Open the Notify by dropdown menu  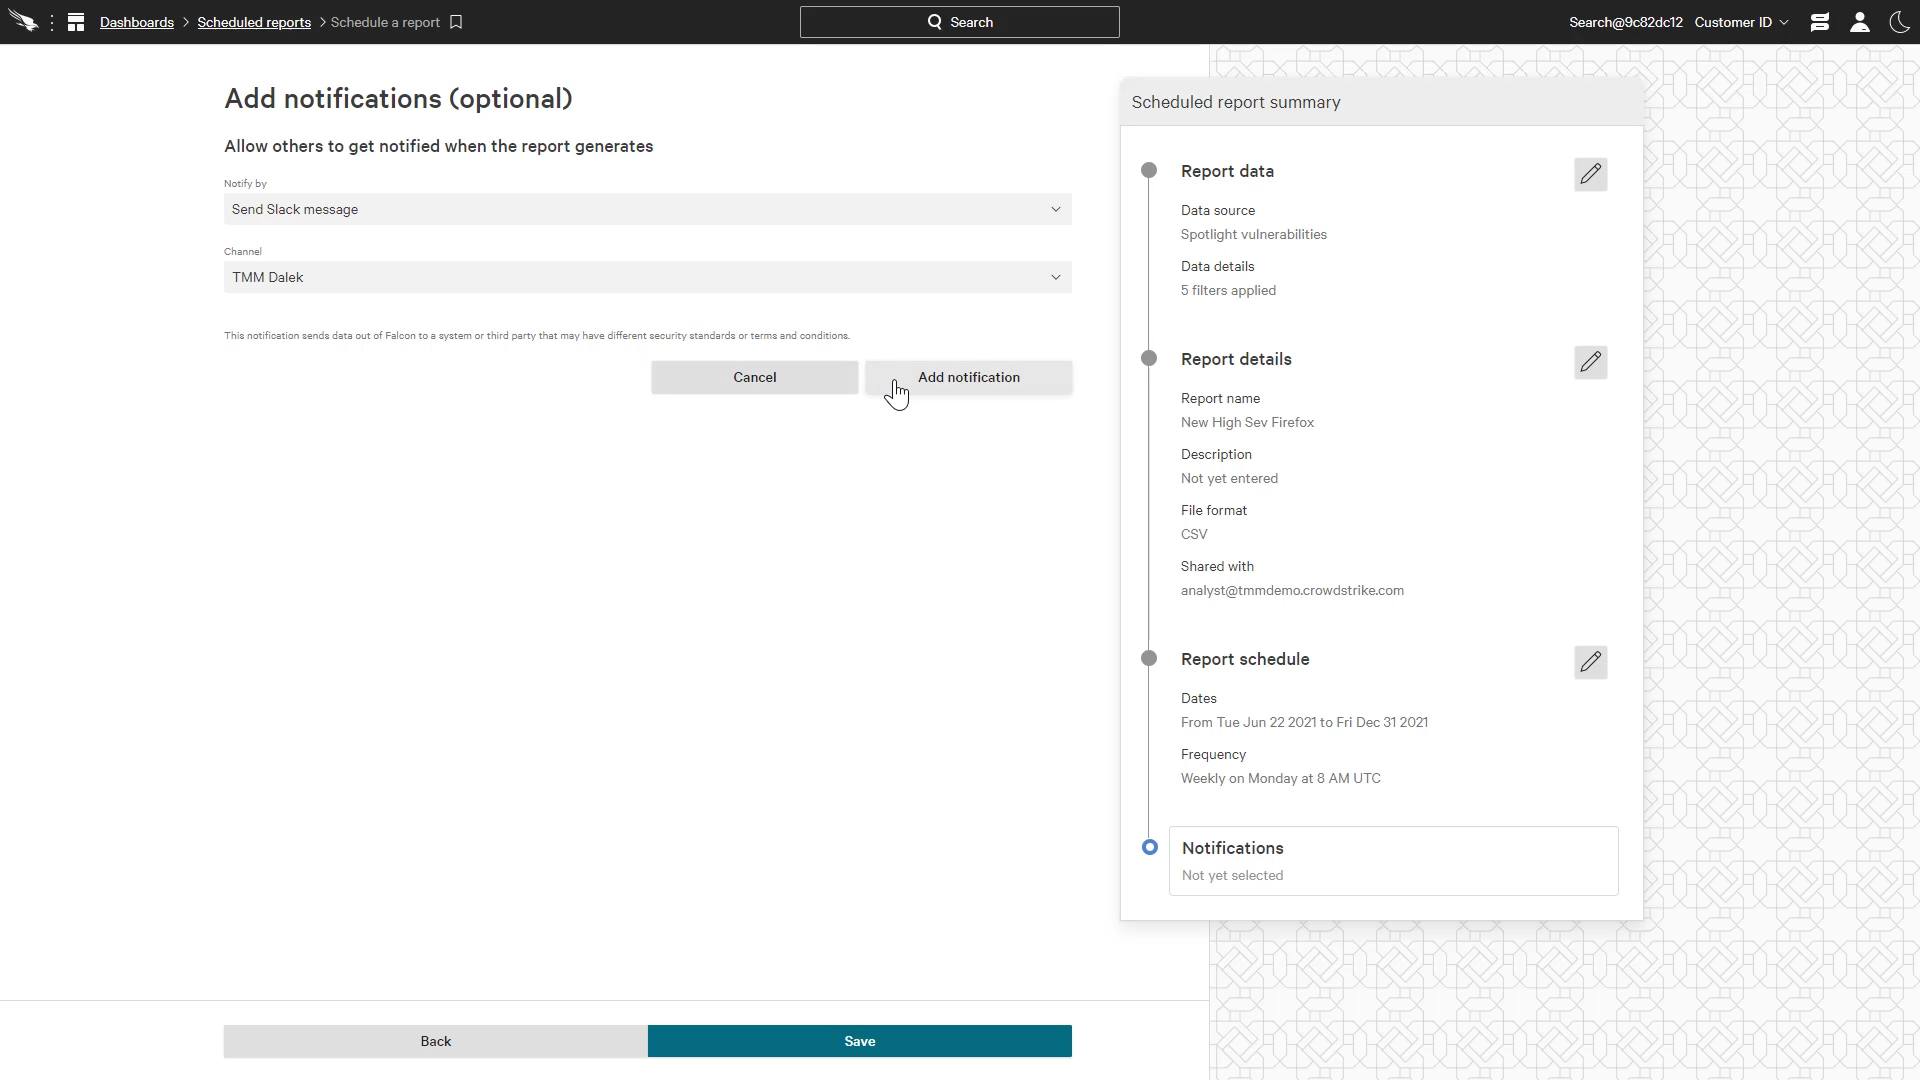click(646, 208)
